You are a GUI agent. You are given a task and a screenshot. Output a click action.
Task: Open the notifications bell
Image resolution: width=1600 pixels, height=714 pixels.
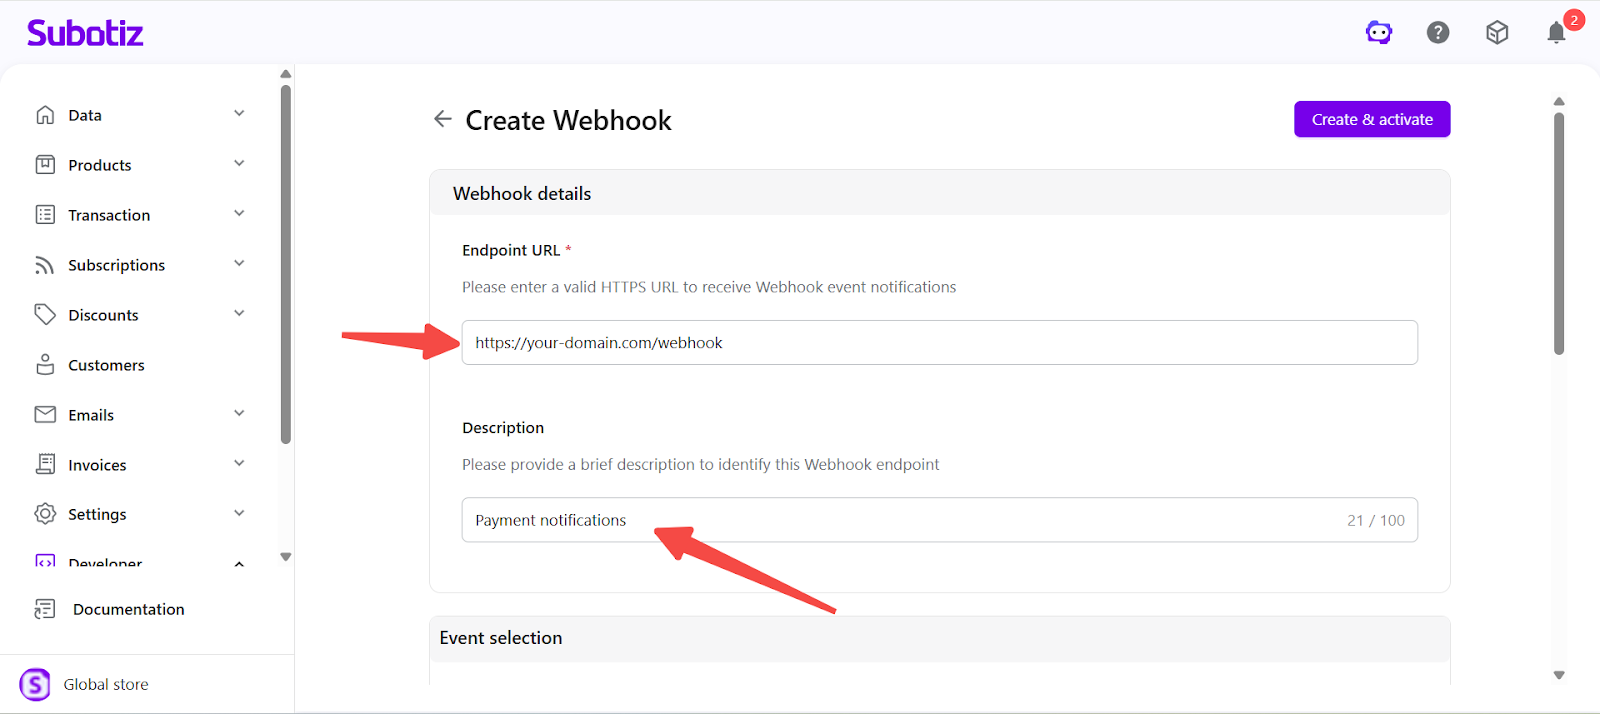1556,33
